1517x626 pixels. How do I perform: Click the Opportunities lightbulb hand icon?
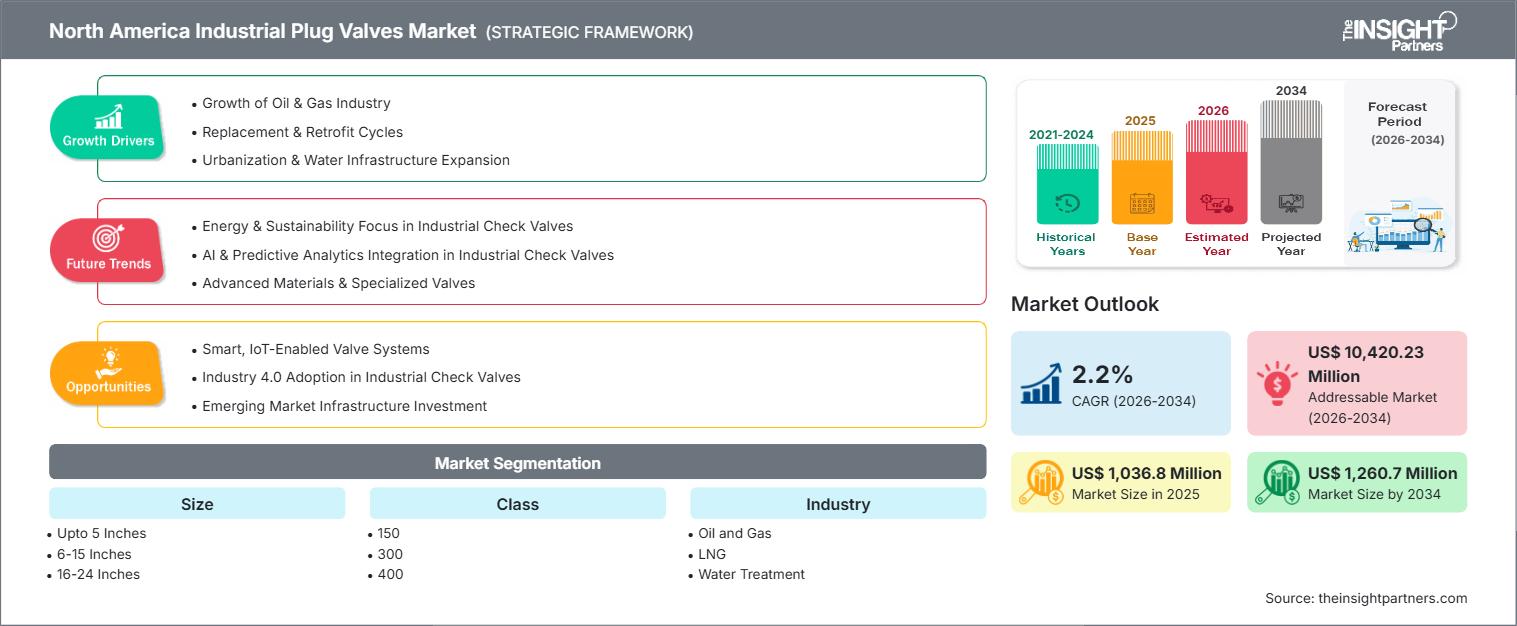coord(108,361)
